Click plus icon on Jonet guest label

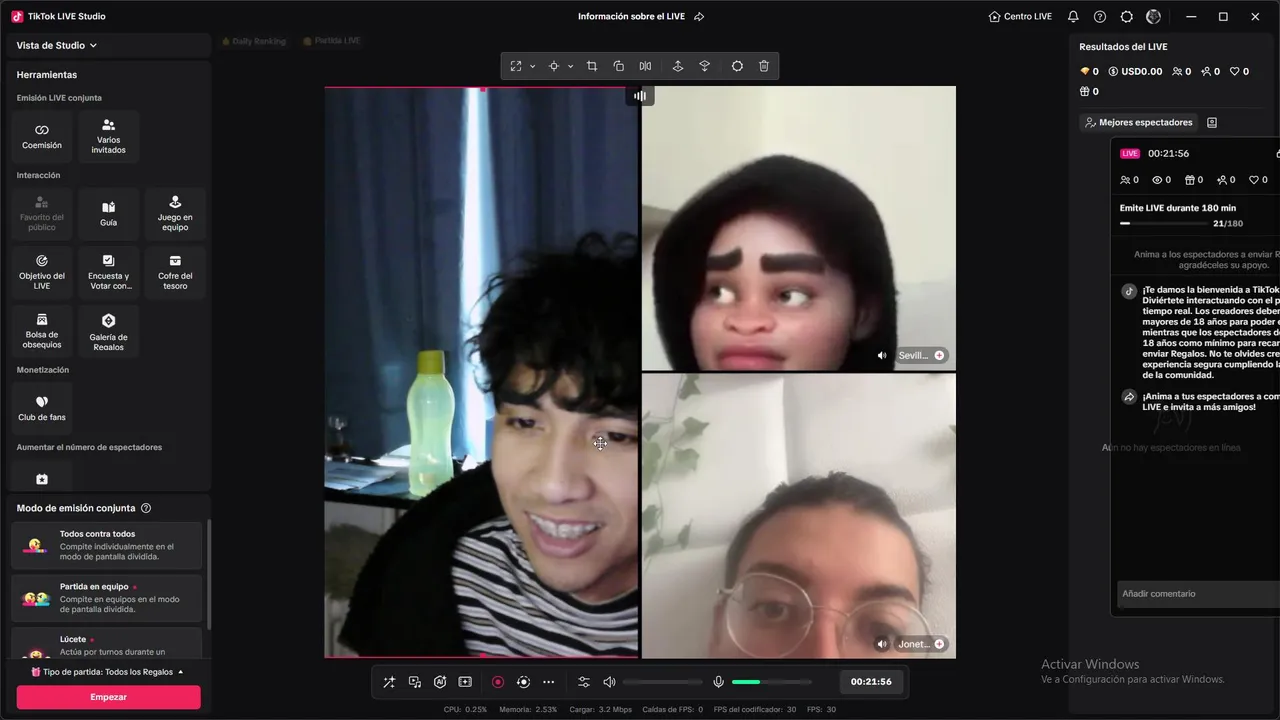(x=939, y=644)
